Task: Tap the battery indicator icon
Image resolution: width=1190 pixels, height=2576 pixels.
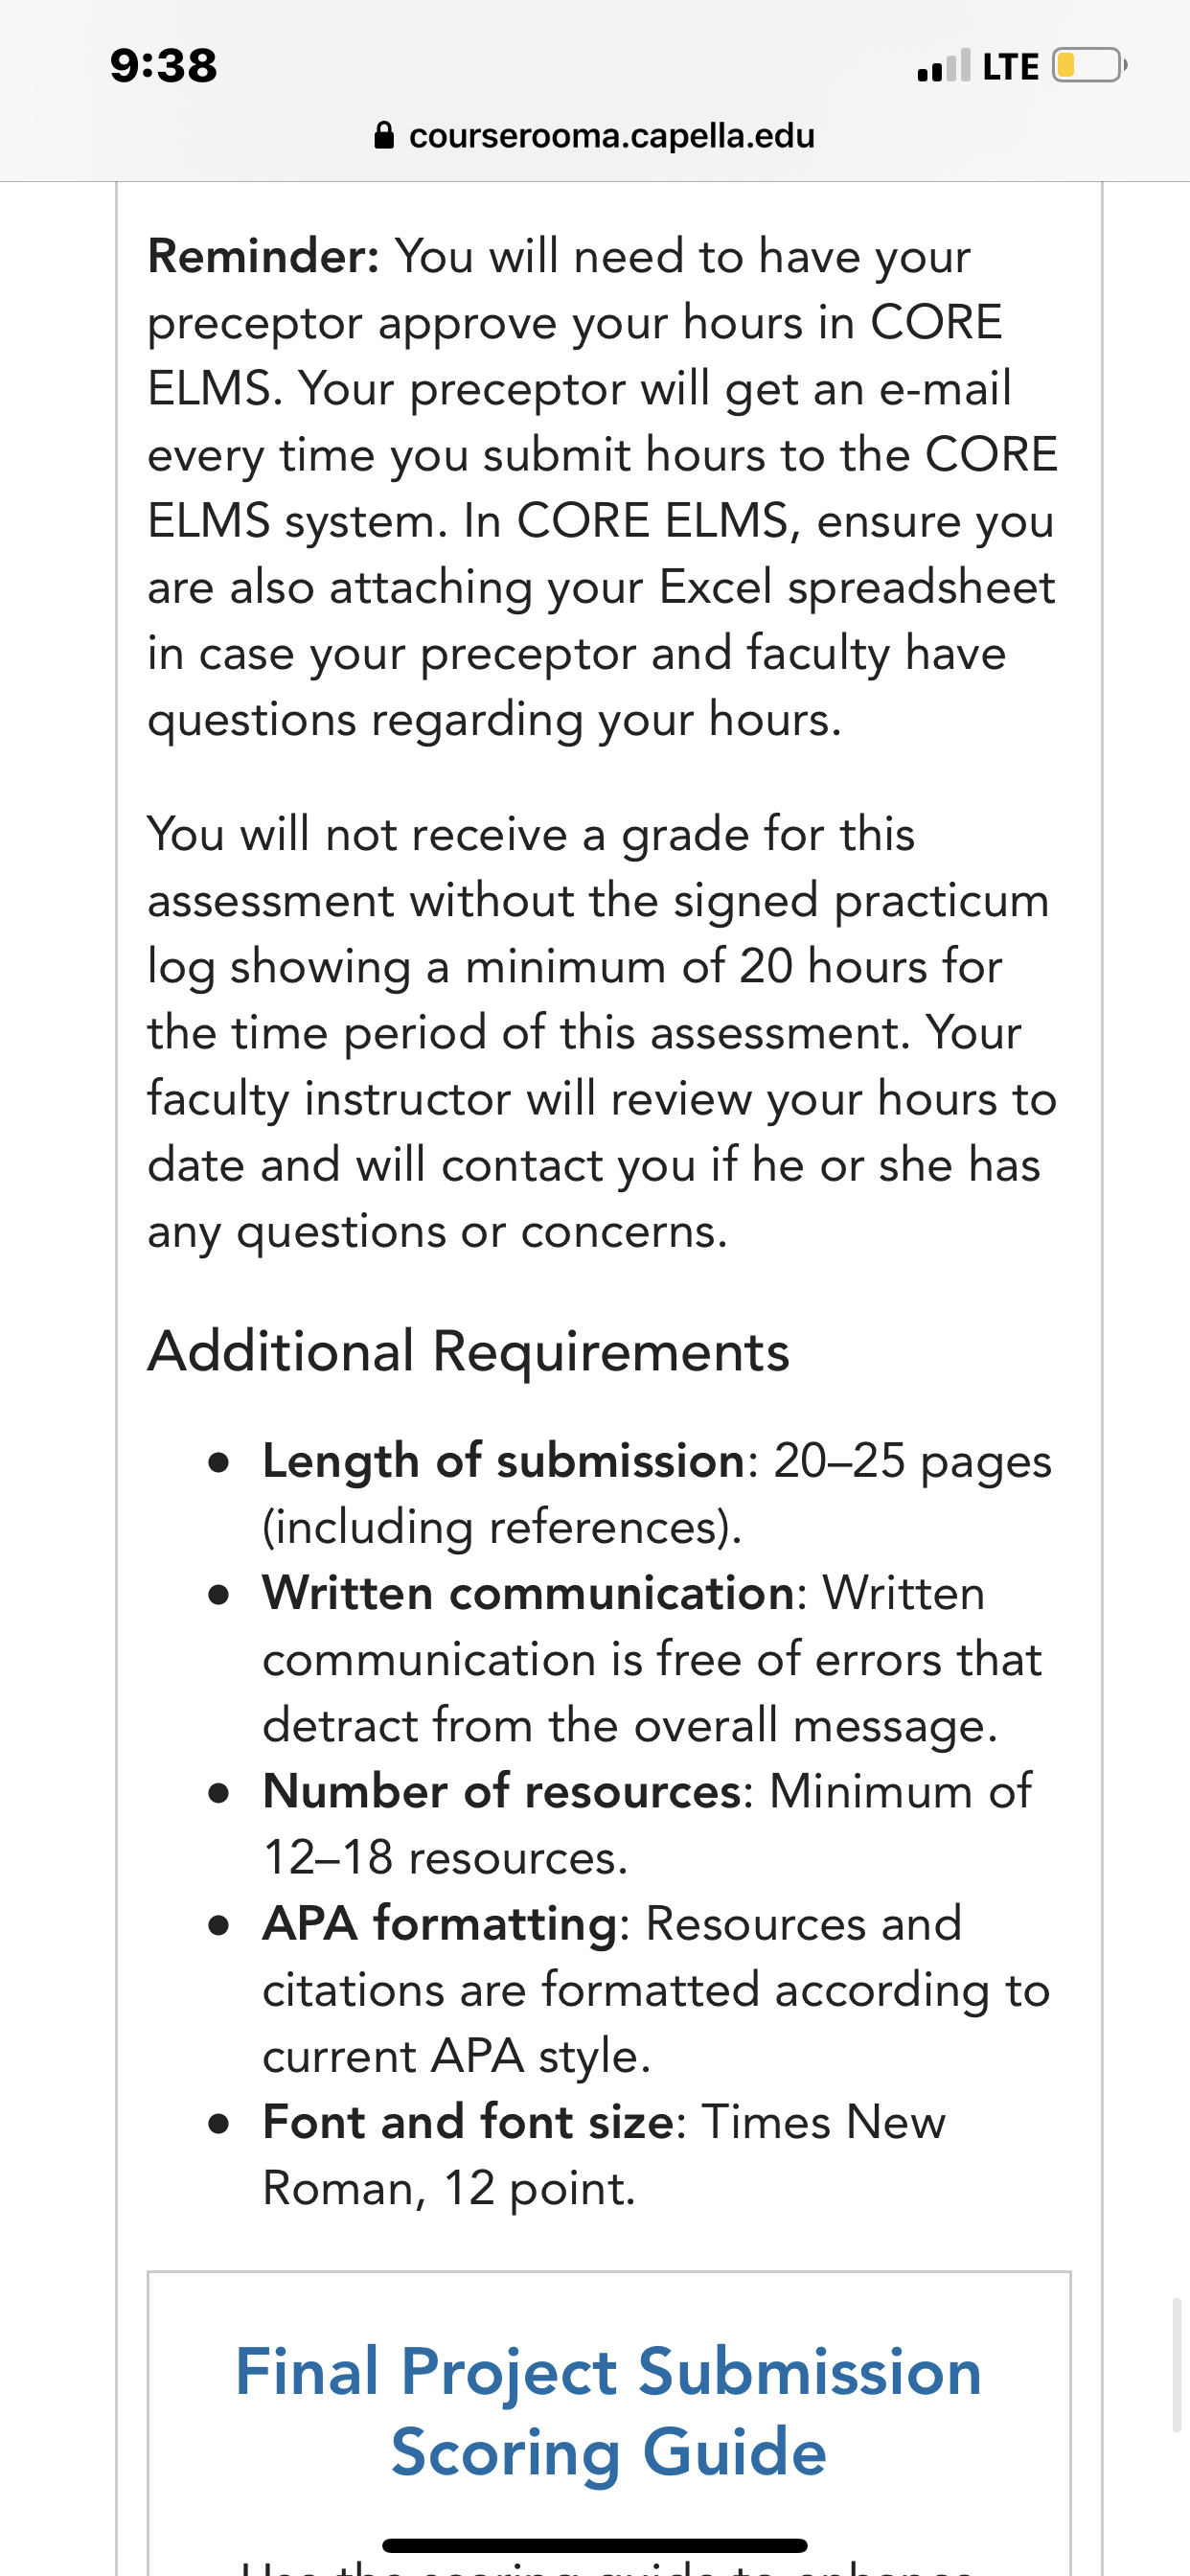Action: click(1089, 65)
